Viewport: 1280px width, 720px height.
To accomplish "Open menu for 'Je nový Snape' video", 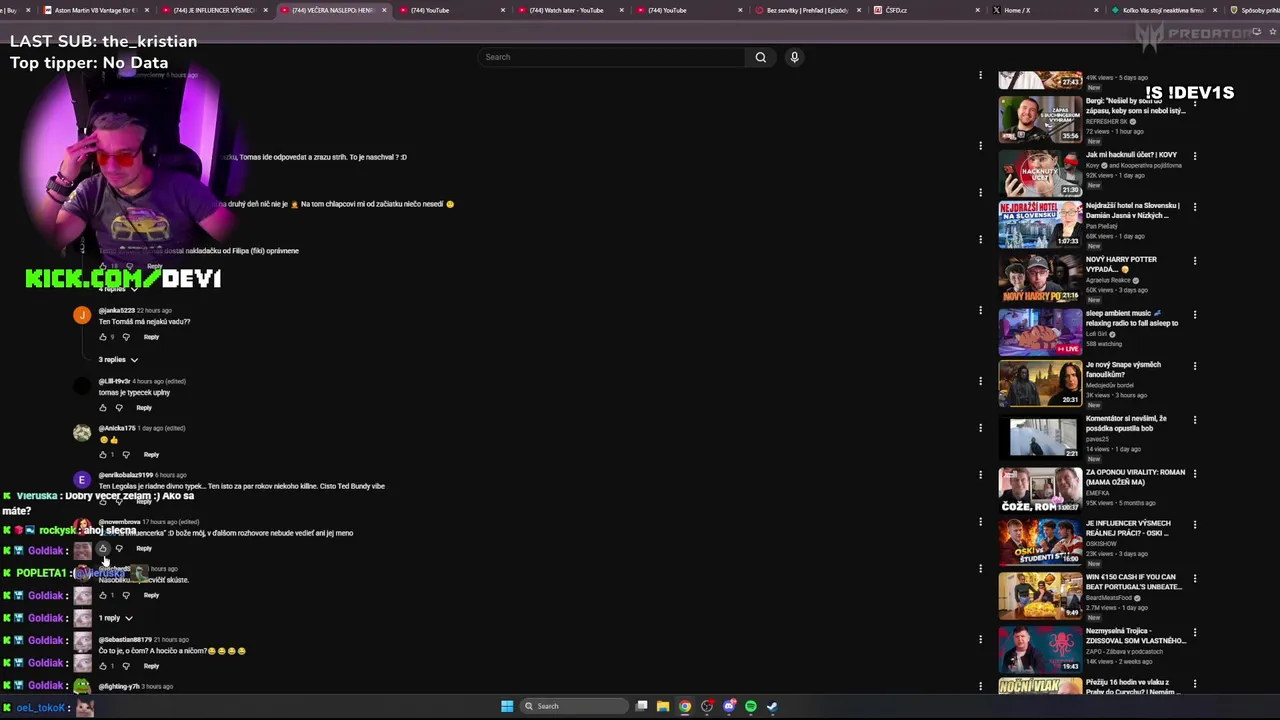I will [x=1194, y=366].
